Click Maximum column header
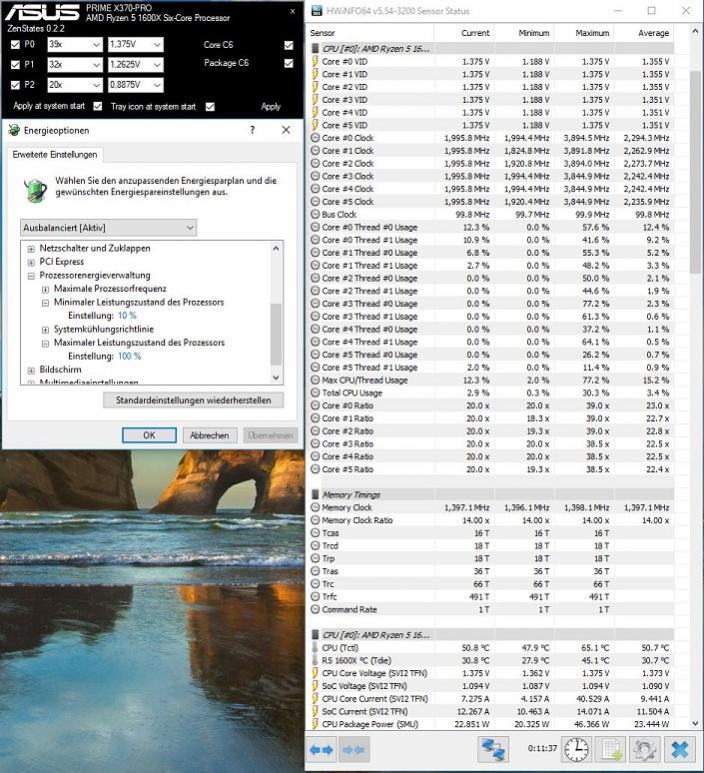 pos(584,33)
